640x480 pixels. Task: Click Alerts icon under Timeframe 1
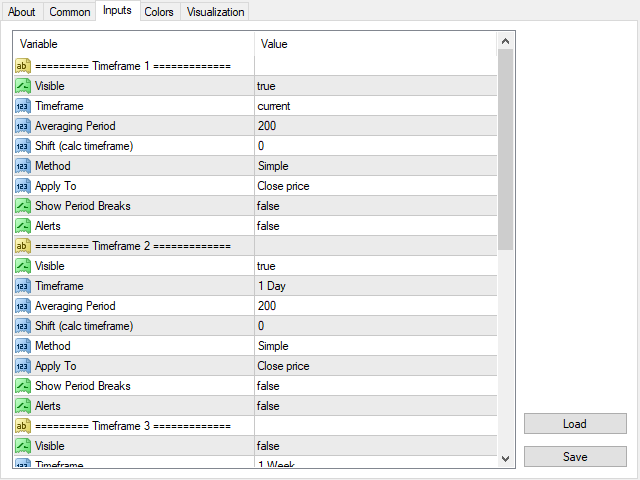click(23, 226)
